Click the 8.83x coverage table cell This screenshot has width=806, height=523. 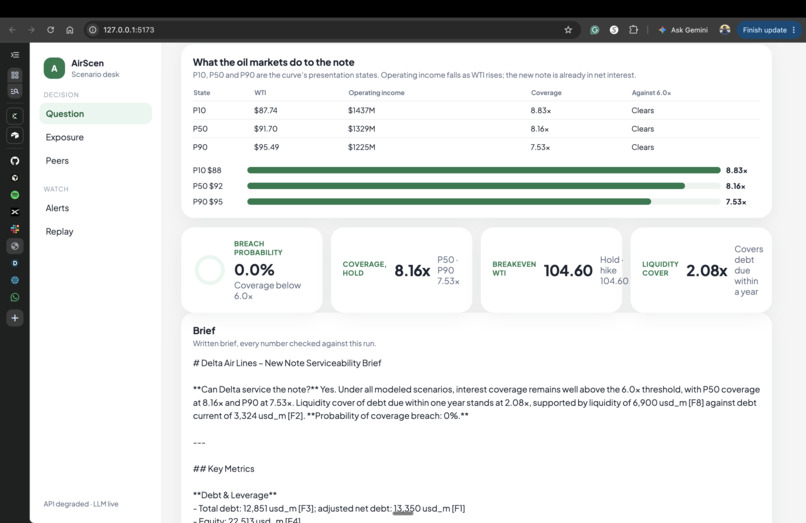click(541, 111)
